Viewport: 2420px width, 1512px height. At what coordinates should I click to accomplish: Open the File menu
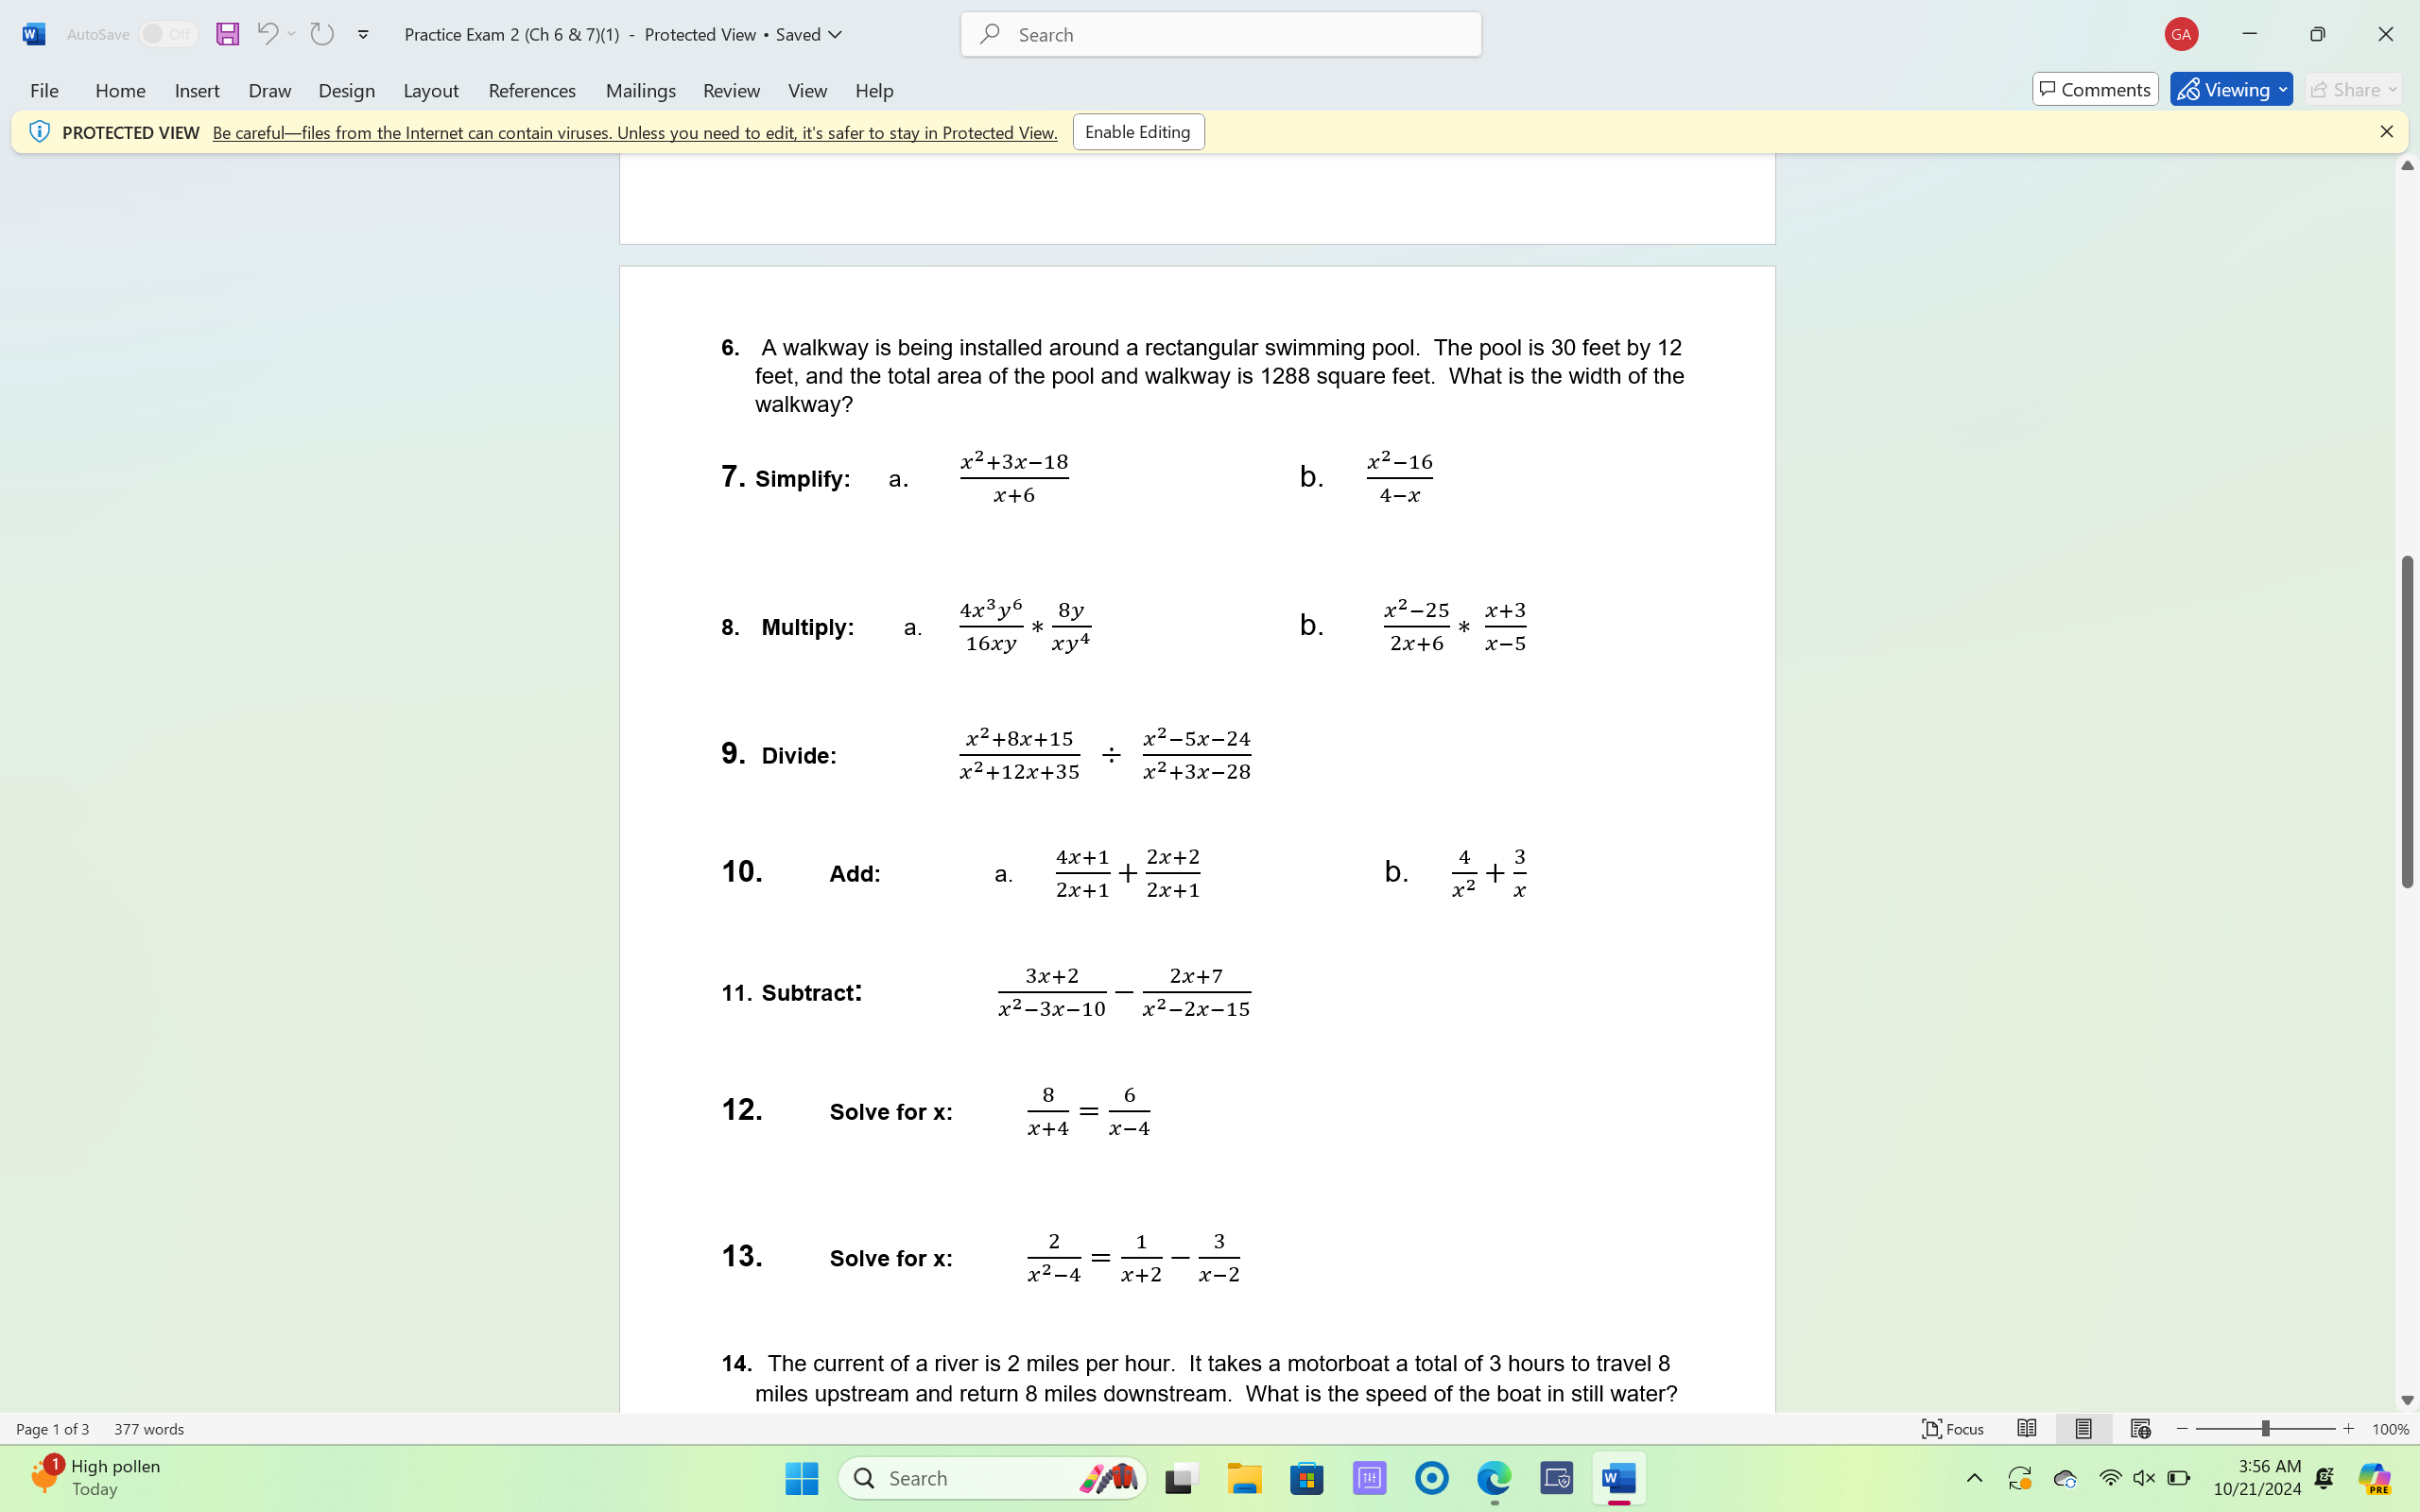(x=44, y=90)
